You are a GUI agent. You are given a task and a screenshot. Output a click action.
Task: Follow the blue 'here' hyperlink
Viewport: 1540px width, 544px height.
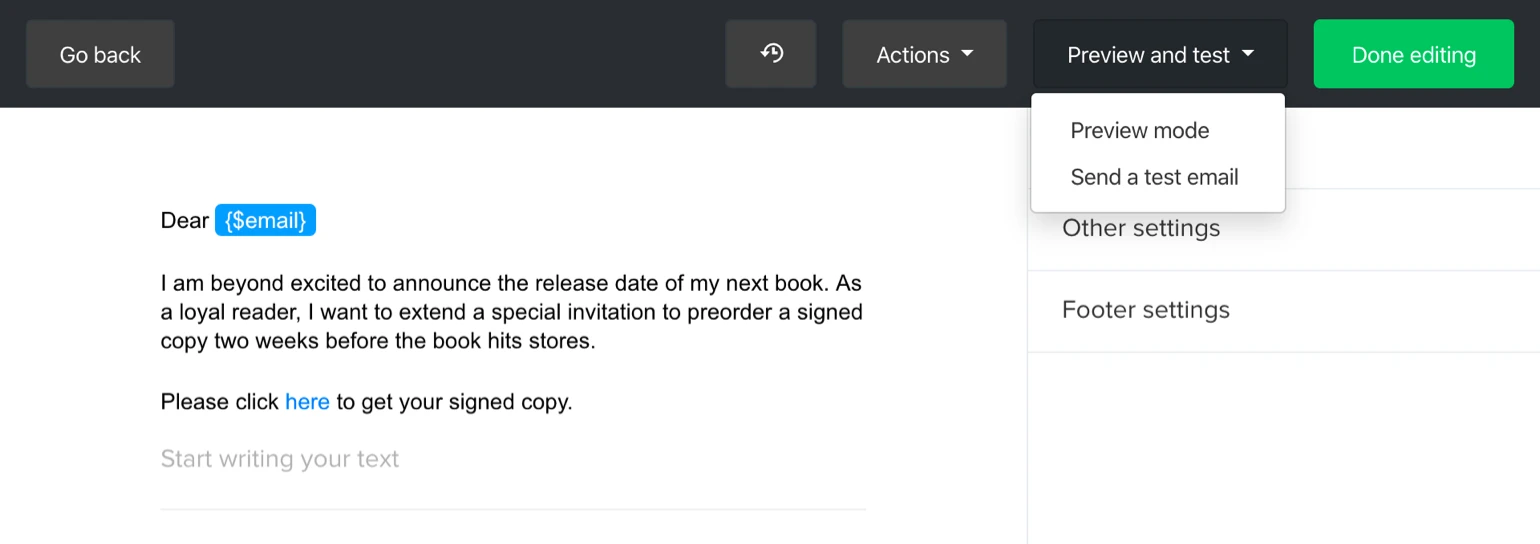click(307, 402)
